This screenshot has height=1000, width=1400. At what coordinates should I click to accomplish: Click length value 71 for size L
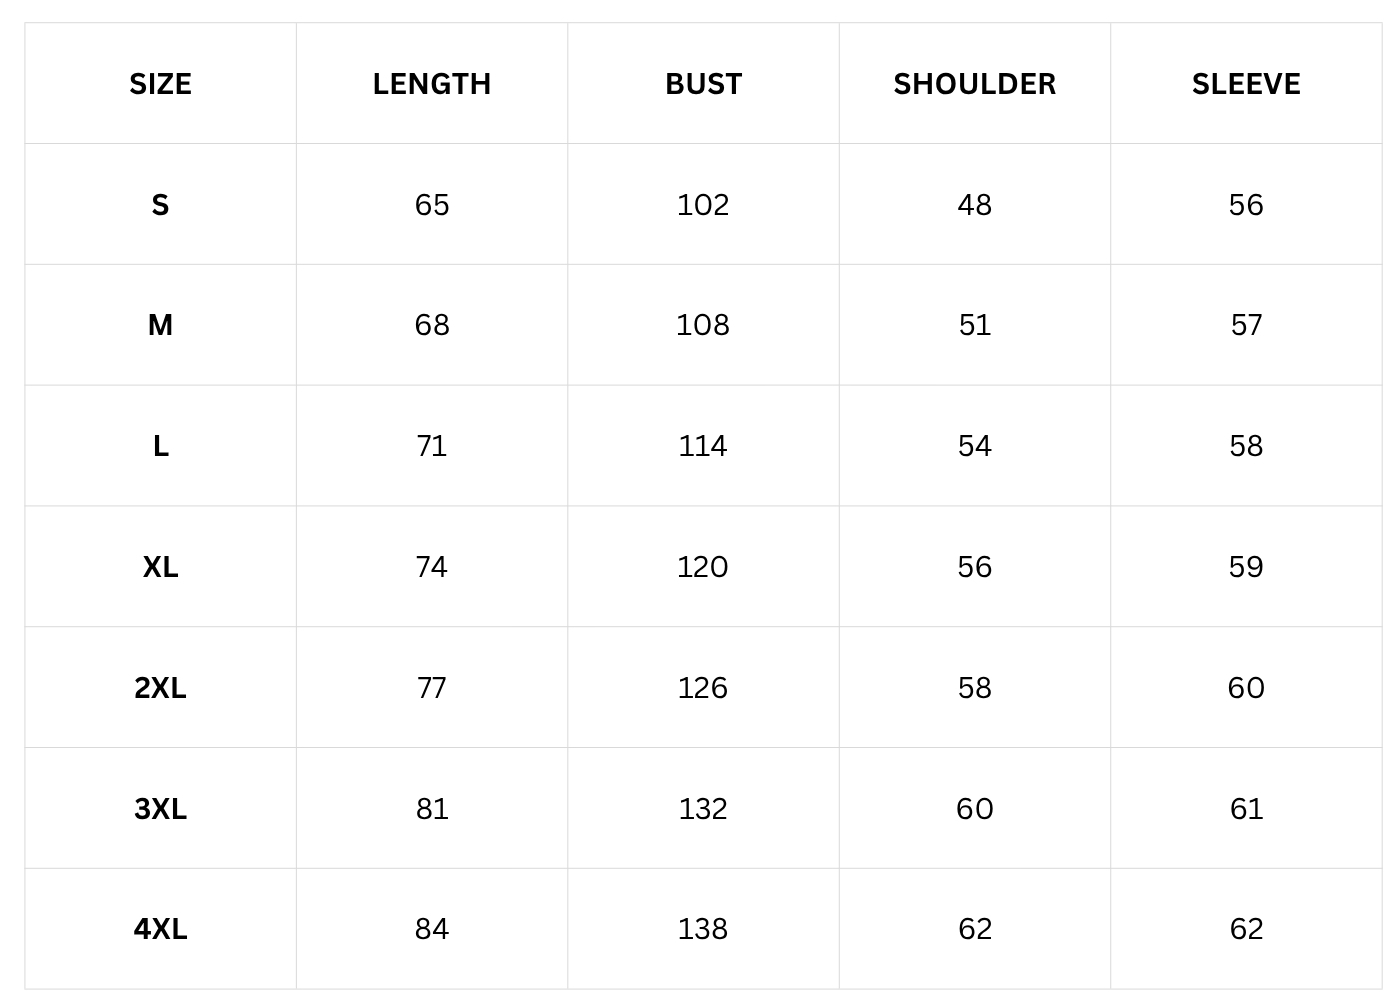coord(432,446)
